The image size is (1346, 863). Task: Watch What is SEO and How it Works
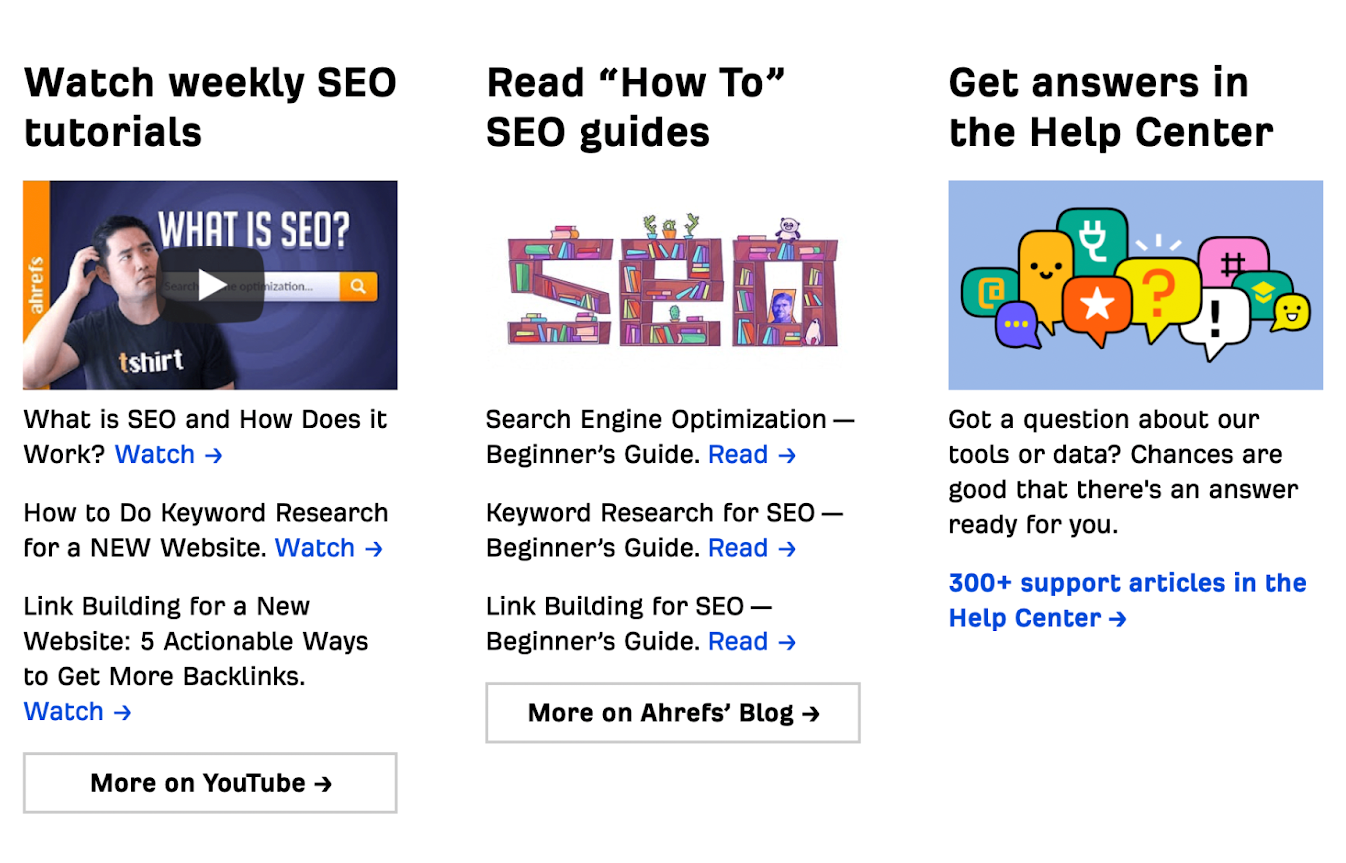coord(168,454)
